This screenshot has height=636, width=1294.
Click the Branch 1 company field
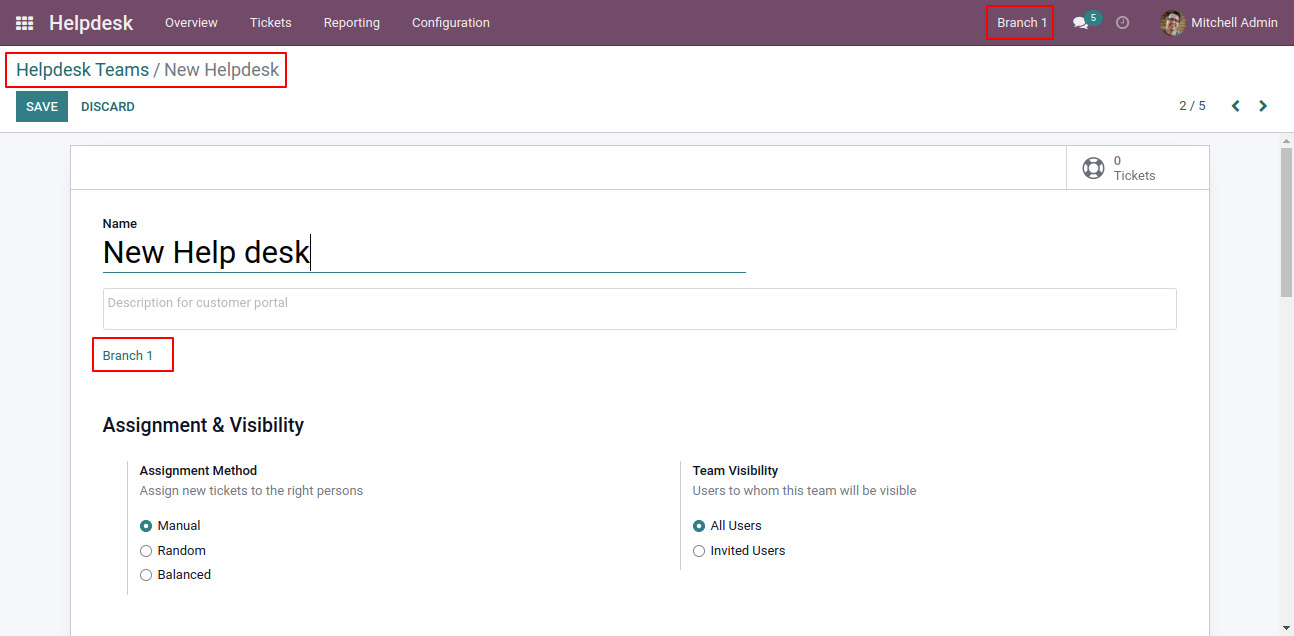click(x=128, y=356)
